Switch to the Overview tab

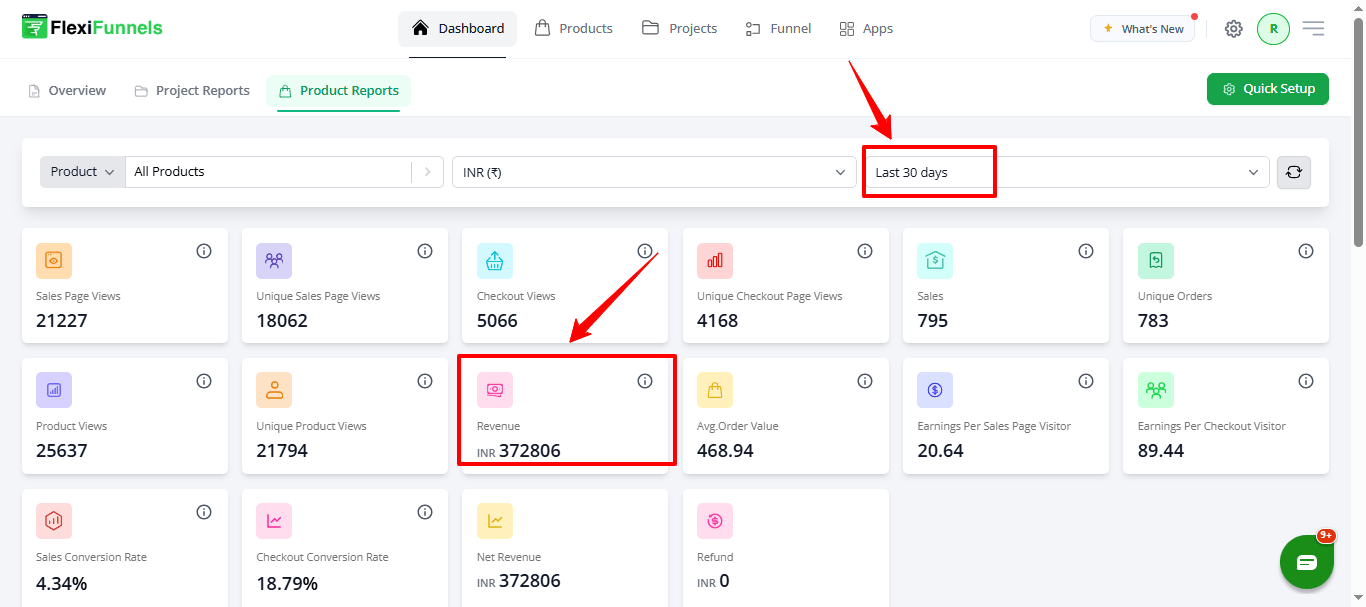pos(67,91)
